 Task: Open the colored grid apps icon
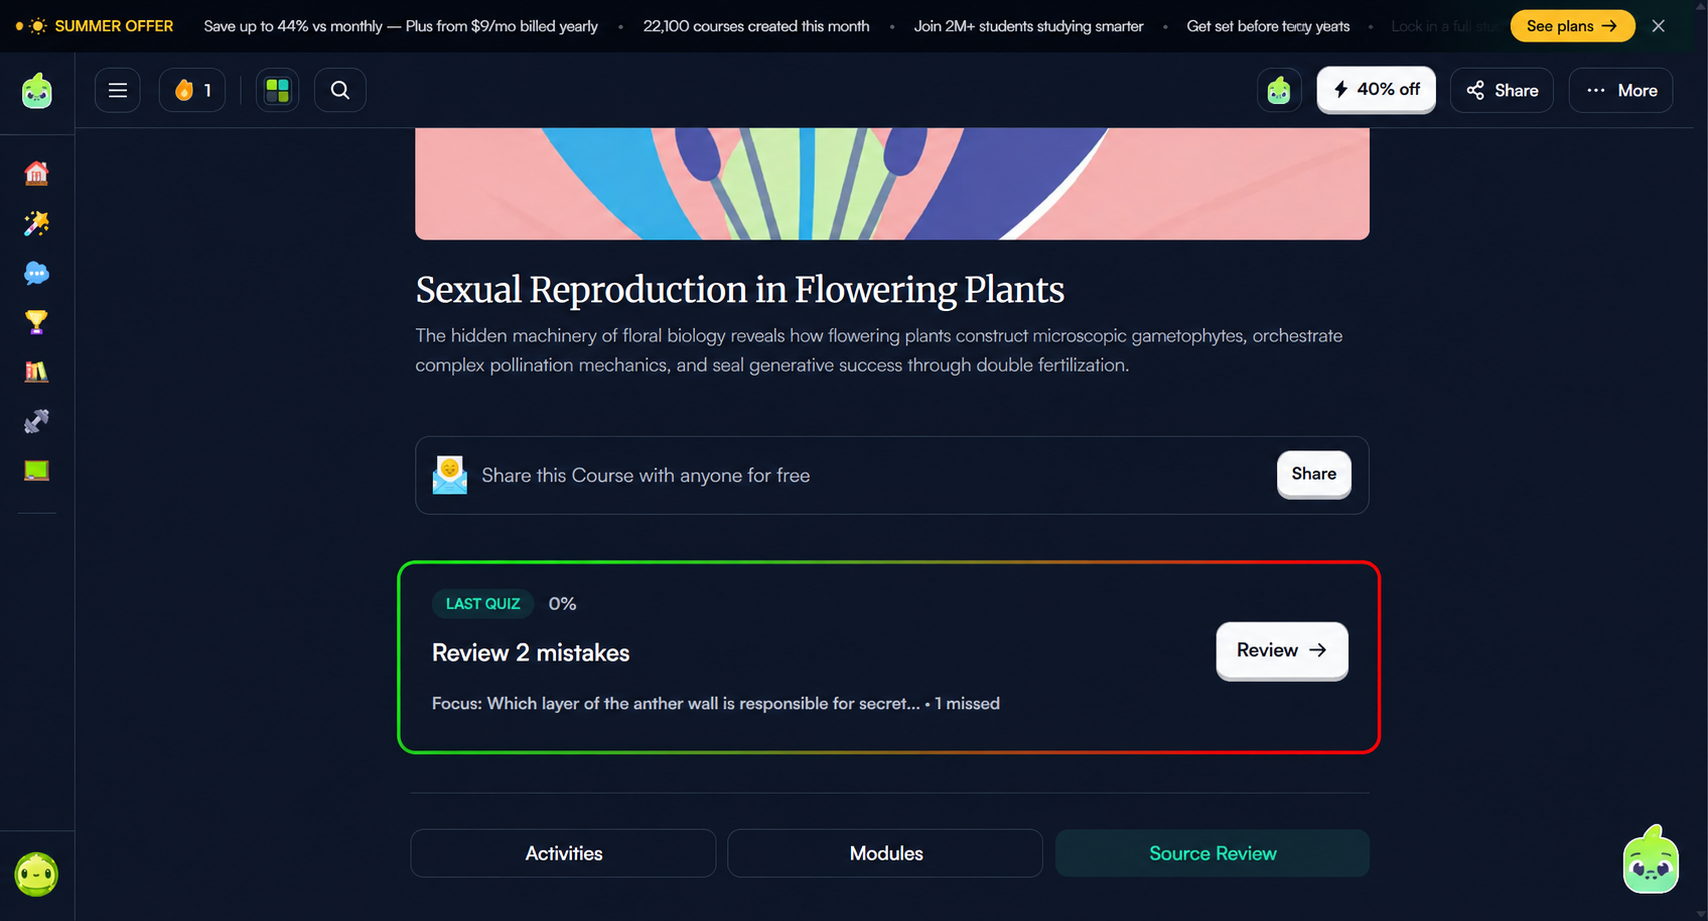(277, 90)
